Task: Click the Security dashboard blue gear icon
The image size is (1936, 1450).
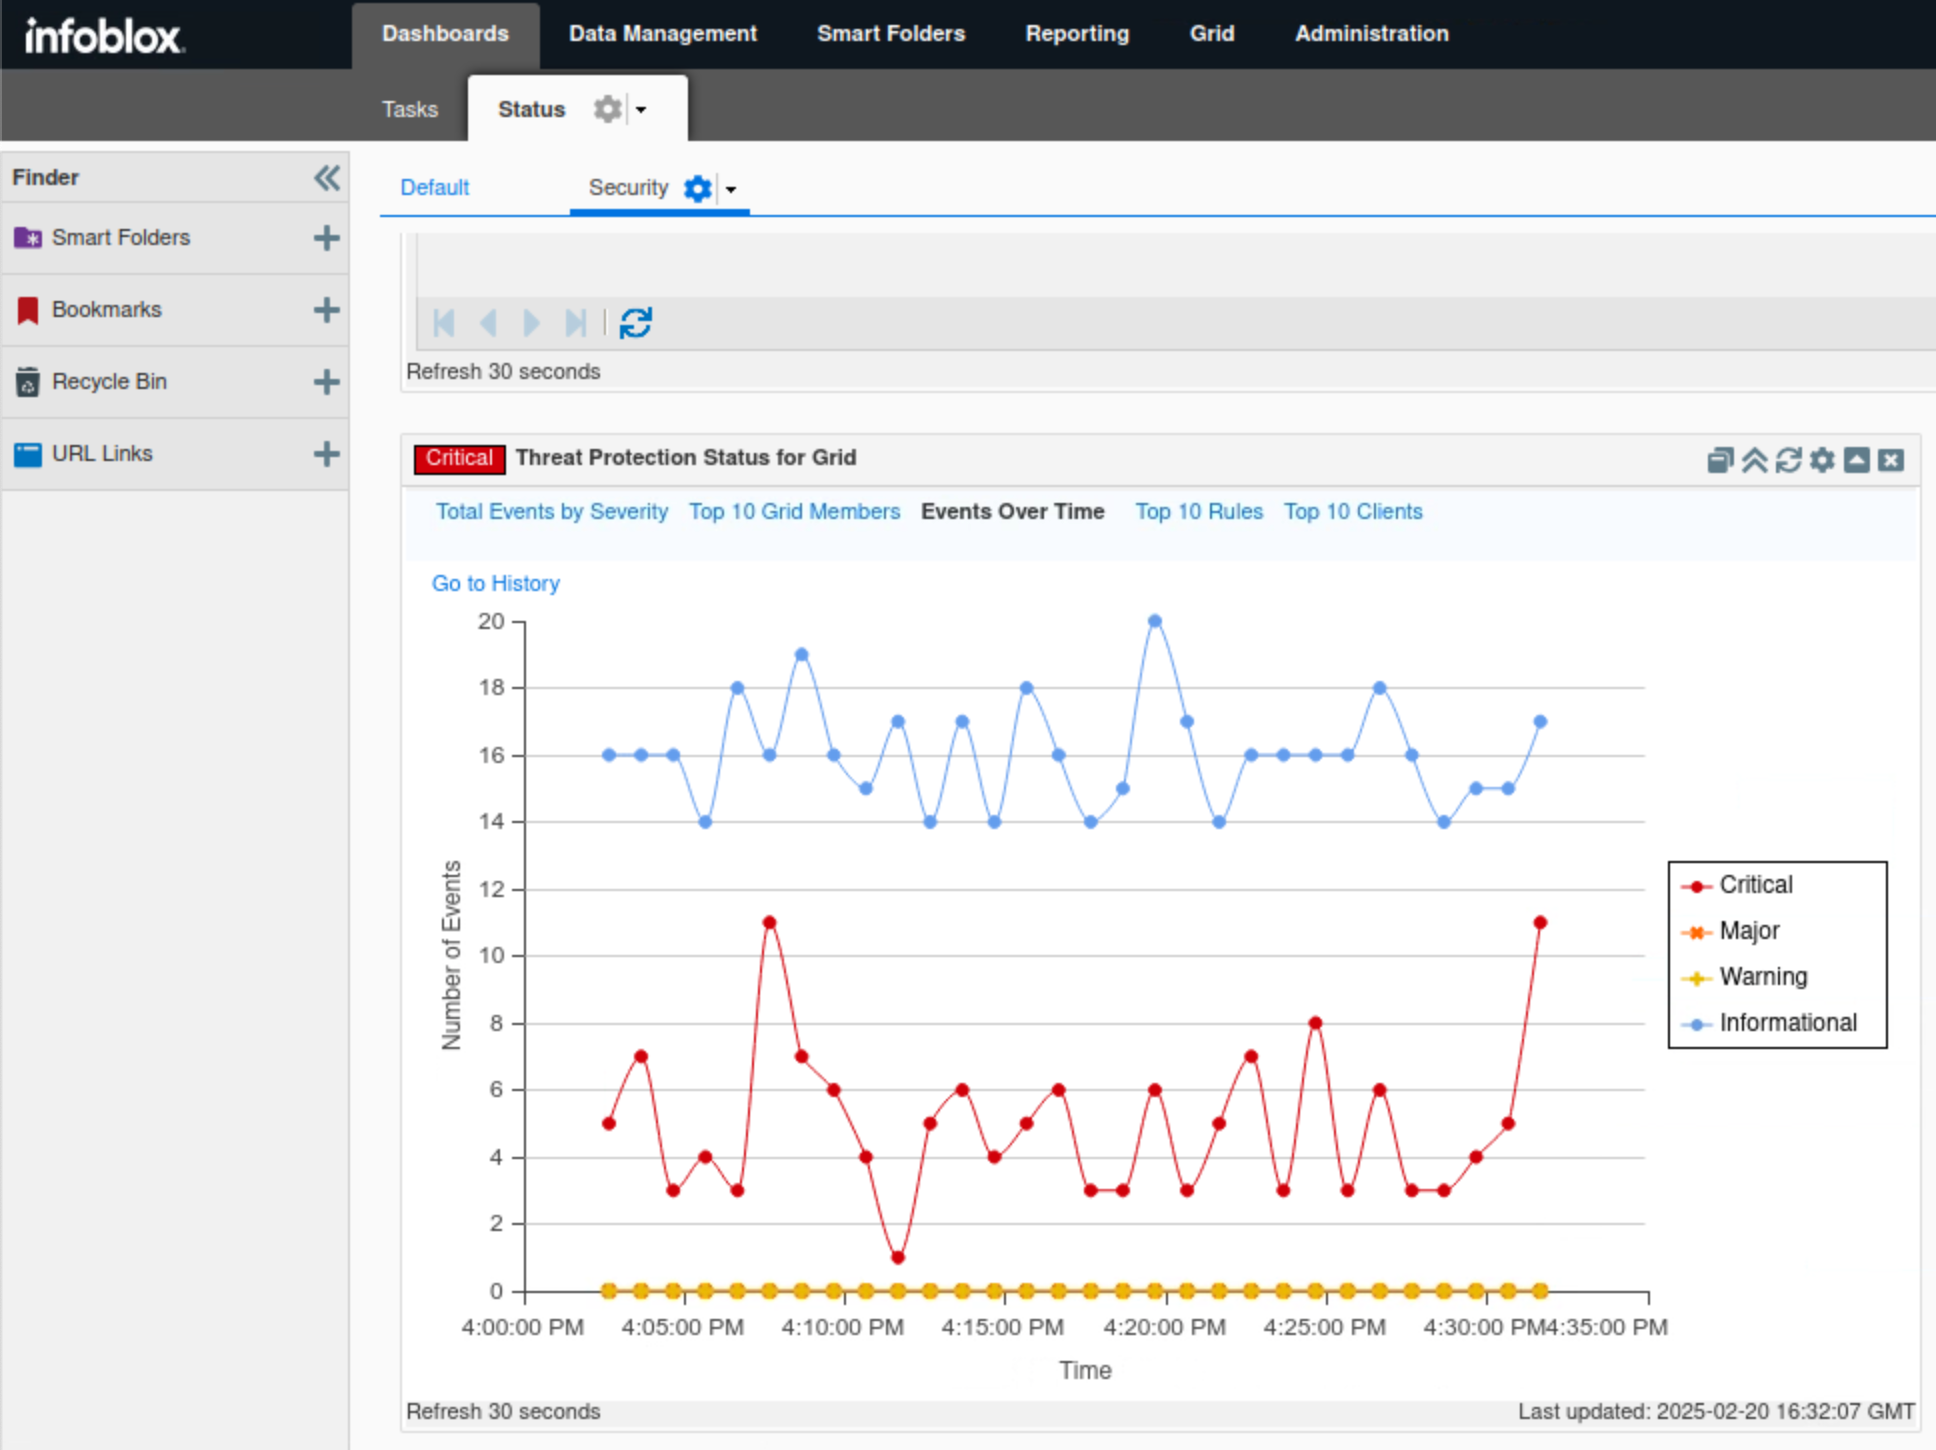Action: click(x=697, y=188)
